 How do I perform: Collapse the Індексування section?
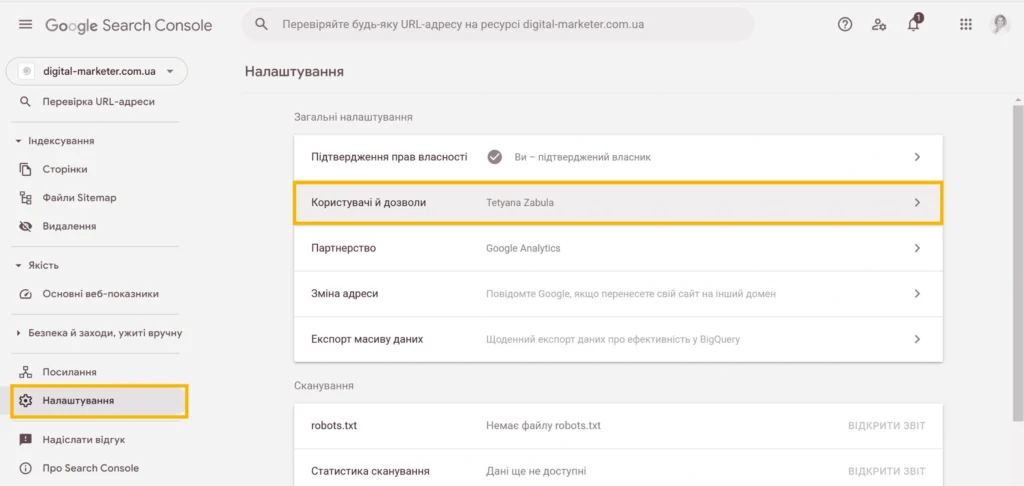tap(18, 141)
